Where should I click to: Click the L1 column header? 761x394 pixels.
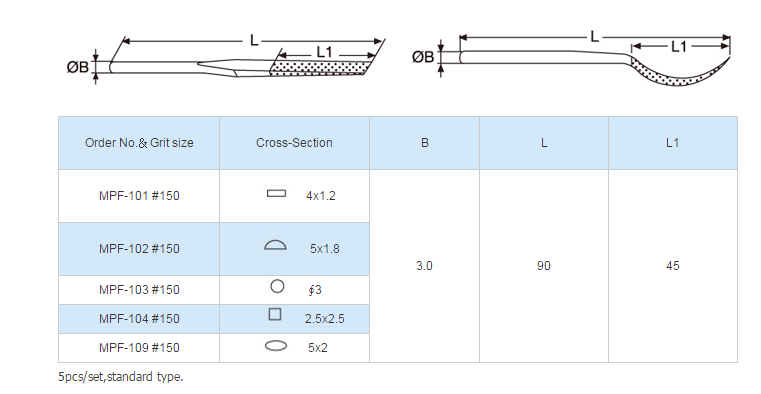tap(673, 143)
